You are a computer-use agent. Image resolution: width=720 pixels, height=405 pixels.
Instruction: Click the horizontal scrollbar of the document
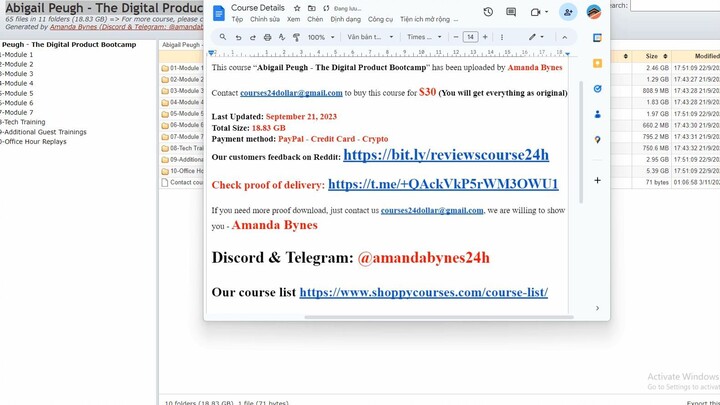[x=439, y=317]
